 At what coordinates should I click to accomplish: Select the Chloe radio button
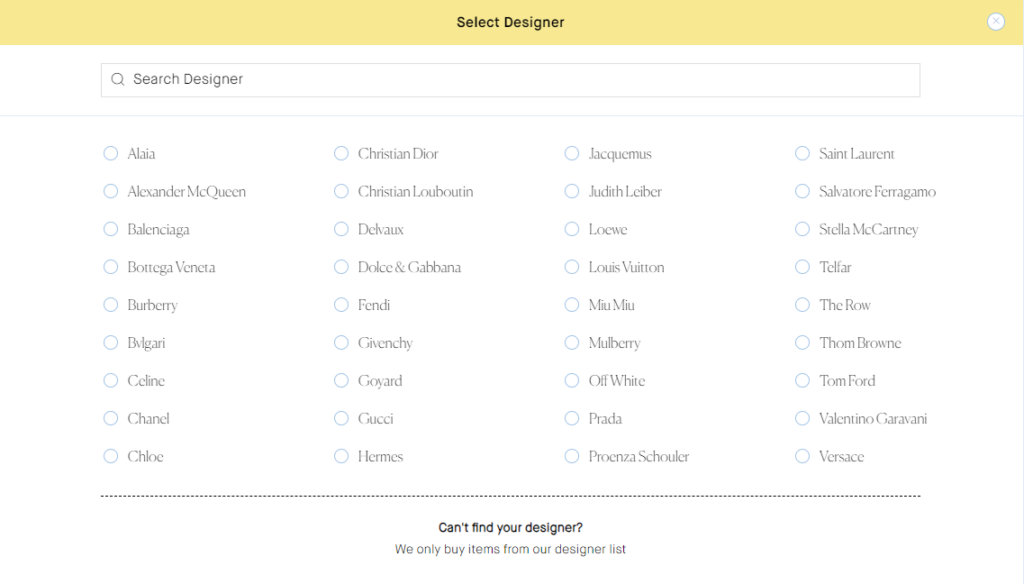[111, 457]
